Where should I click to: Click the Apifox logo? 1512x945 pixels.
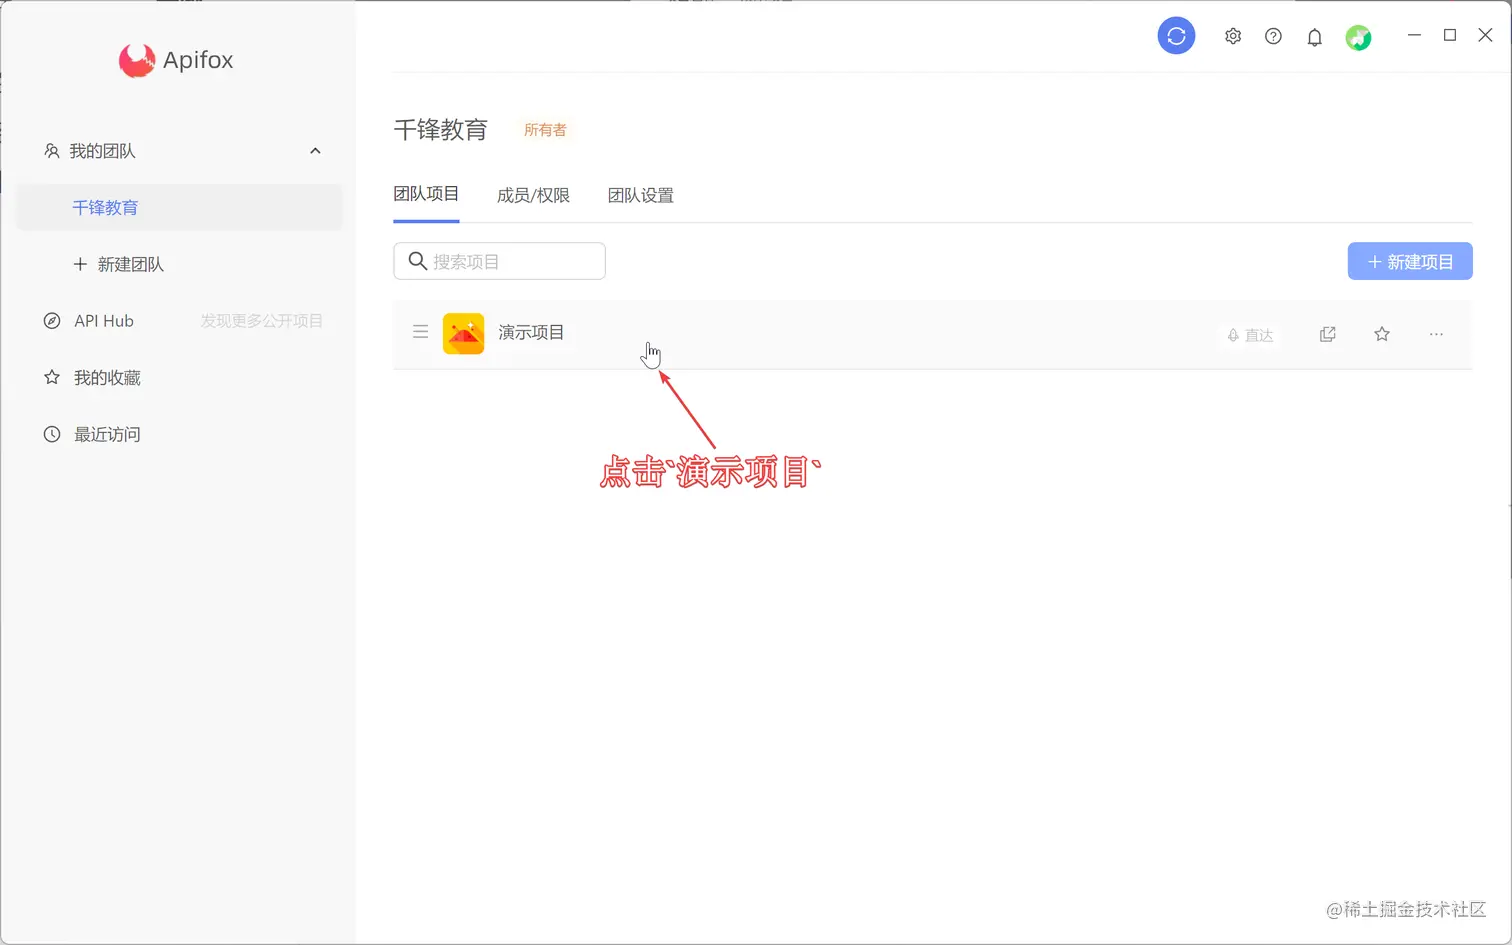point(176,60)
